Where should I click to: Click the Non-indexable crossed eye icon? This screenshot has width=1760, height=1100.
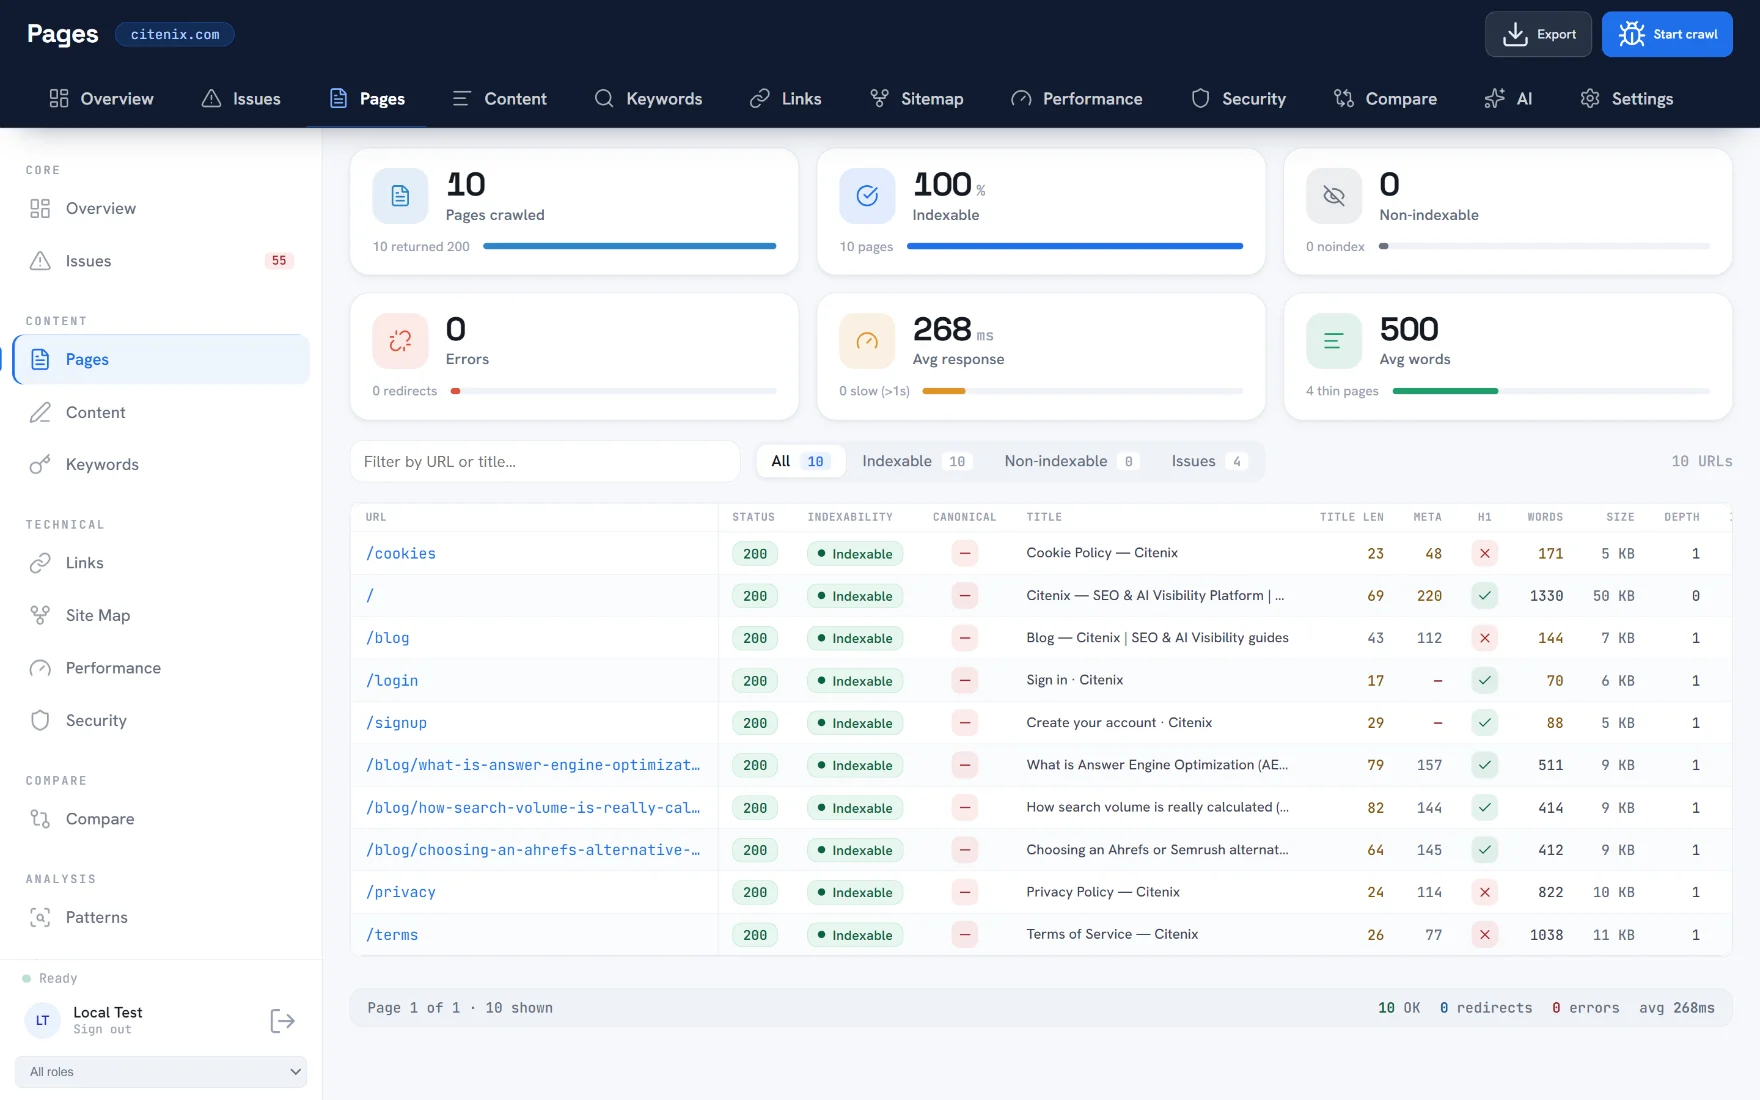pos(1334,196)
